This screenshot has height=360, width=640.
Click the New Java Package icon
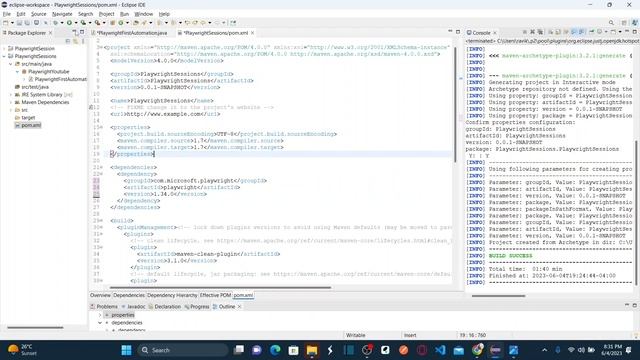[x=112, y=23]
